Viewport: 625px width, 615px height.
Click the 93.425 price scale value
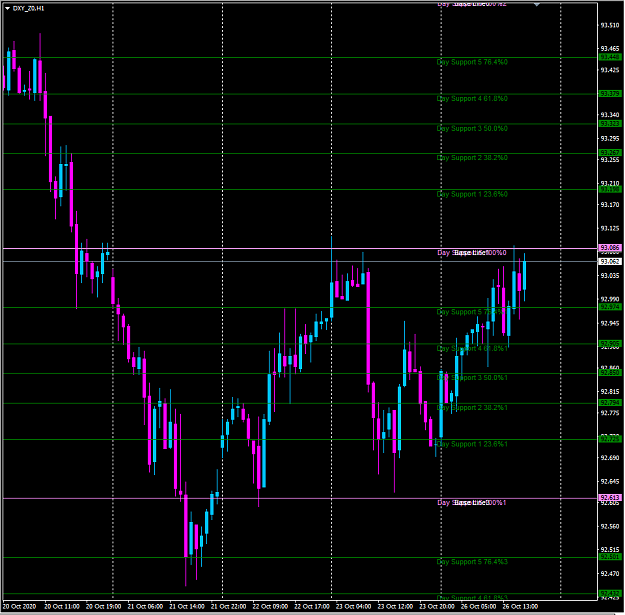coord(610,70)
